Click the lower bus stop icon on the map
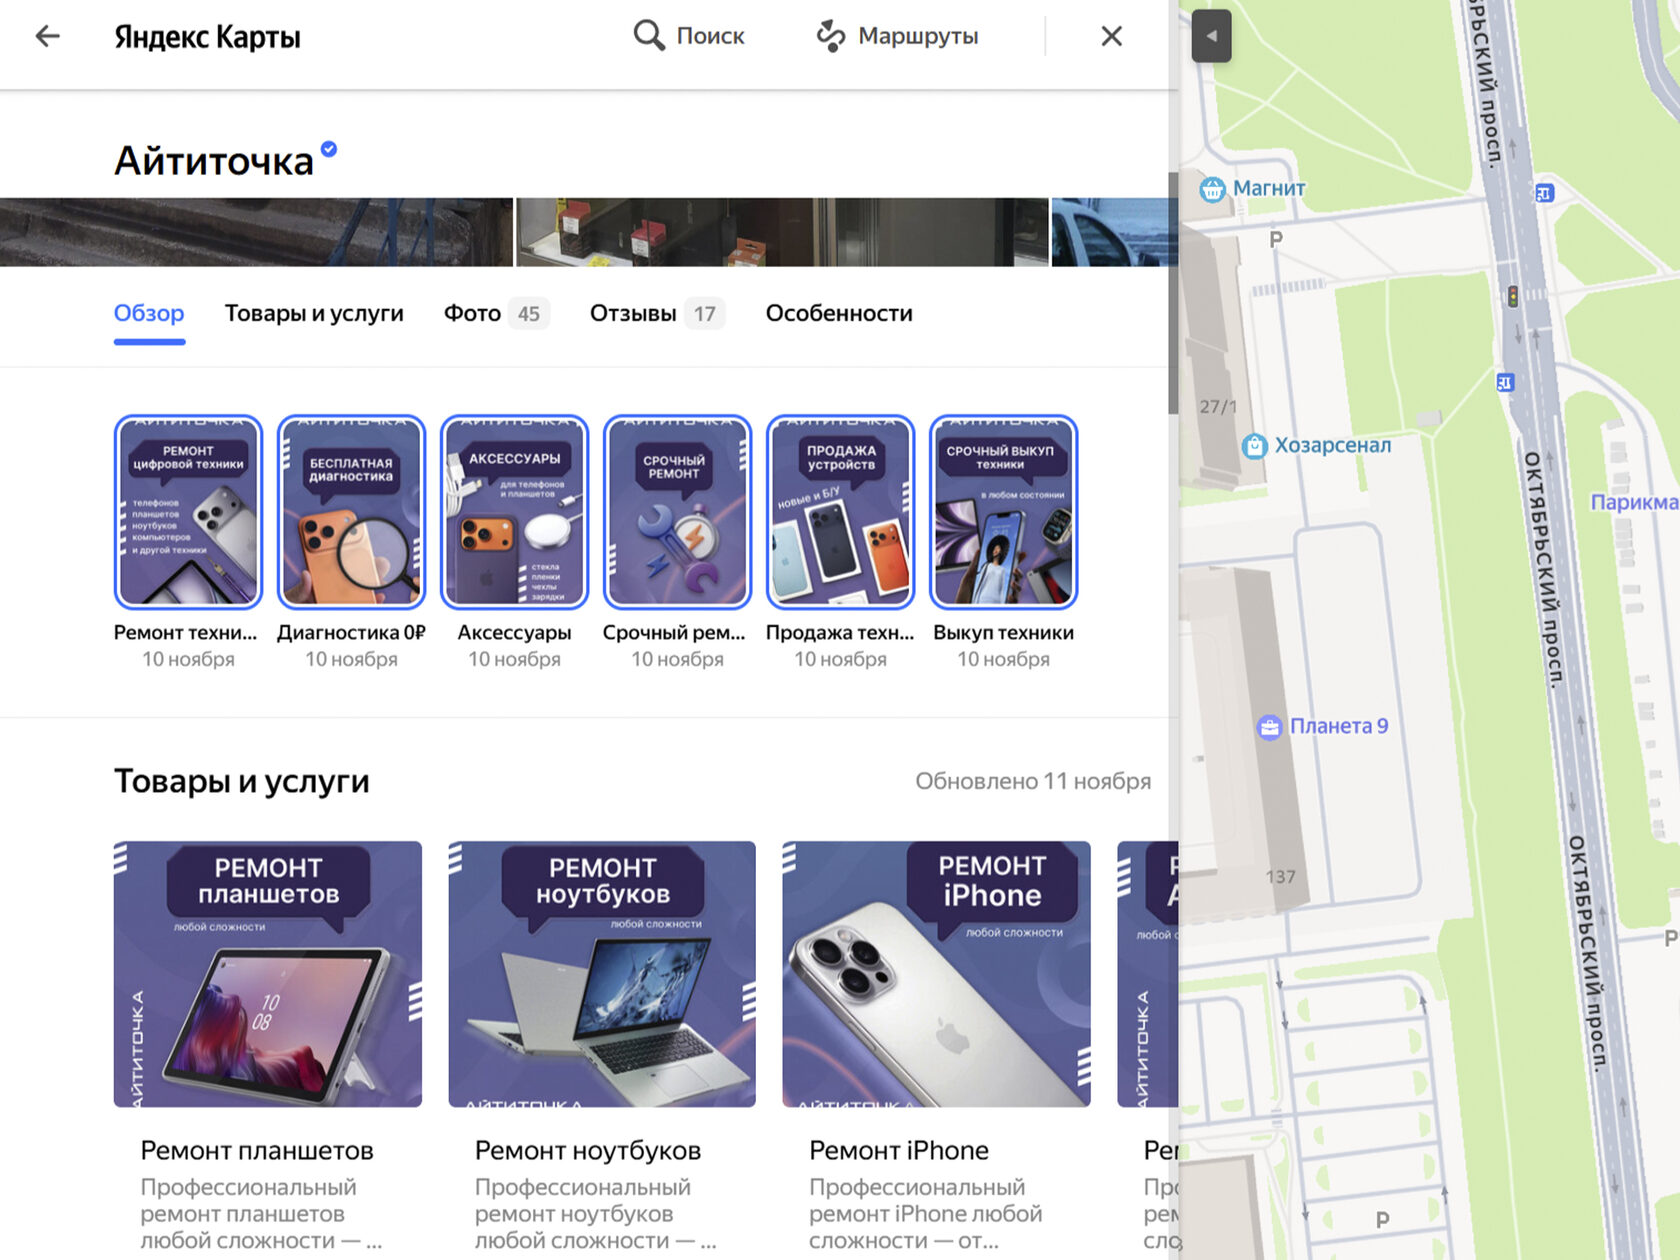 click(1505, 382)
